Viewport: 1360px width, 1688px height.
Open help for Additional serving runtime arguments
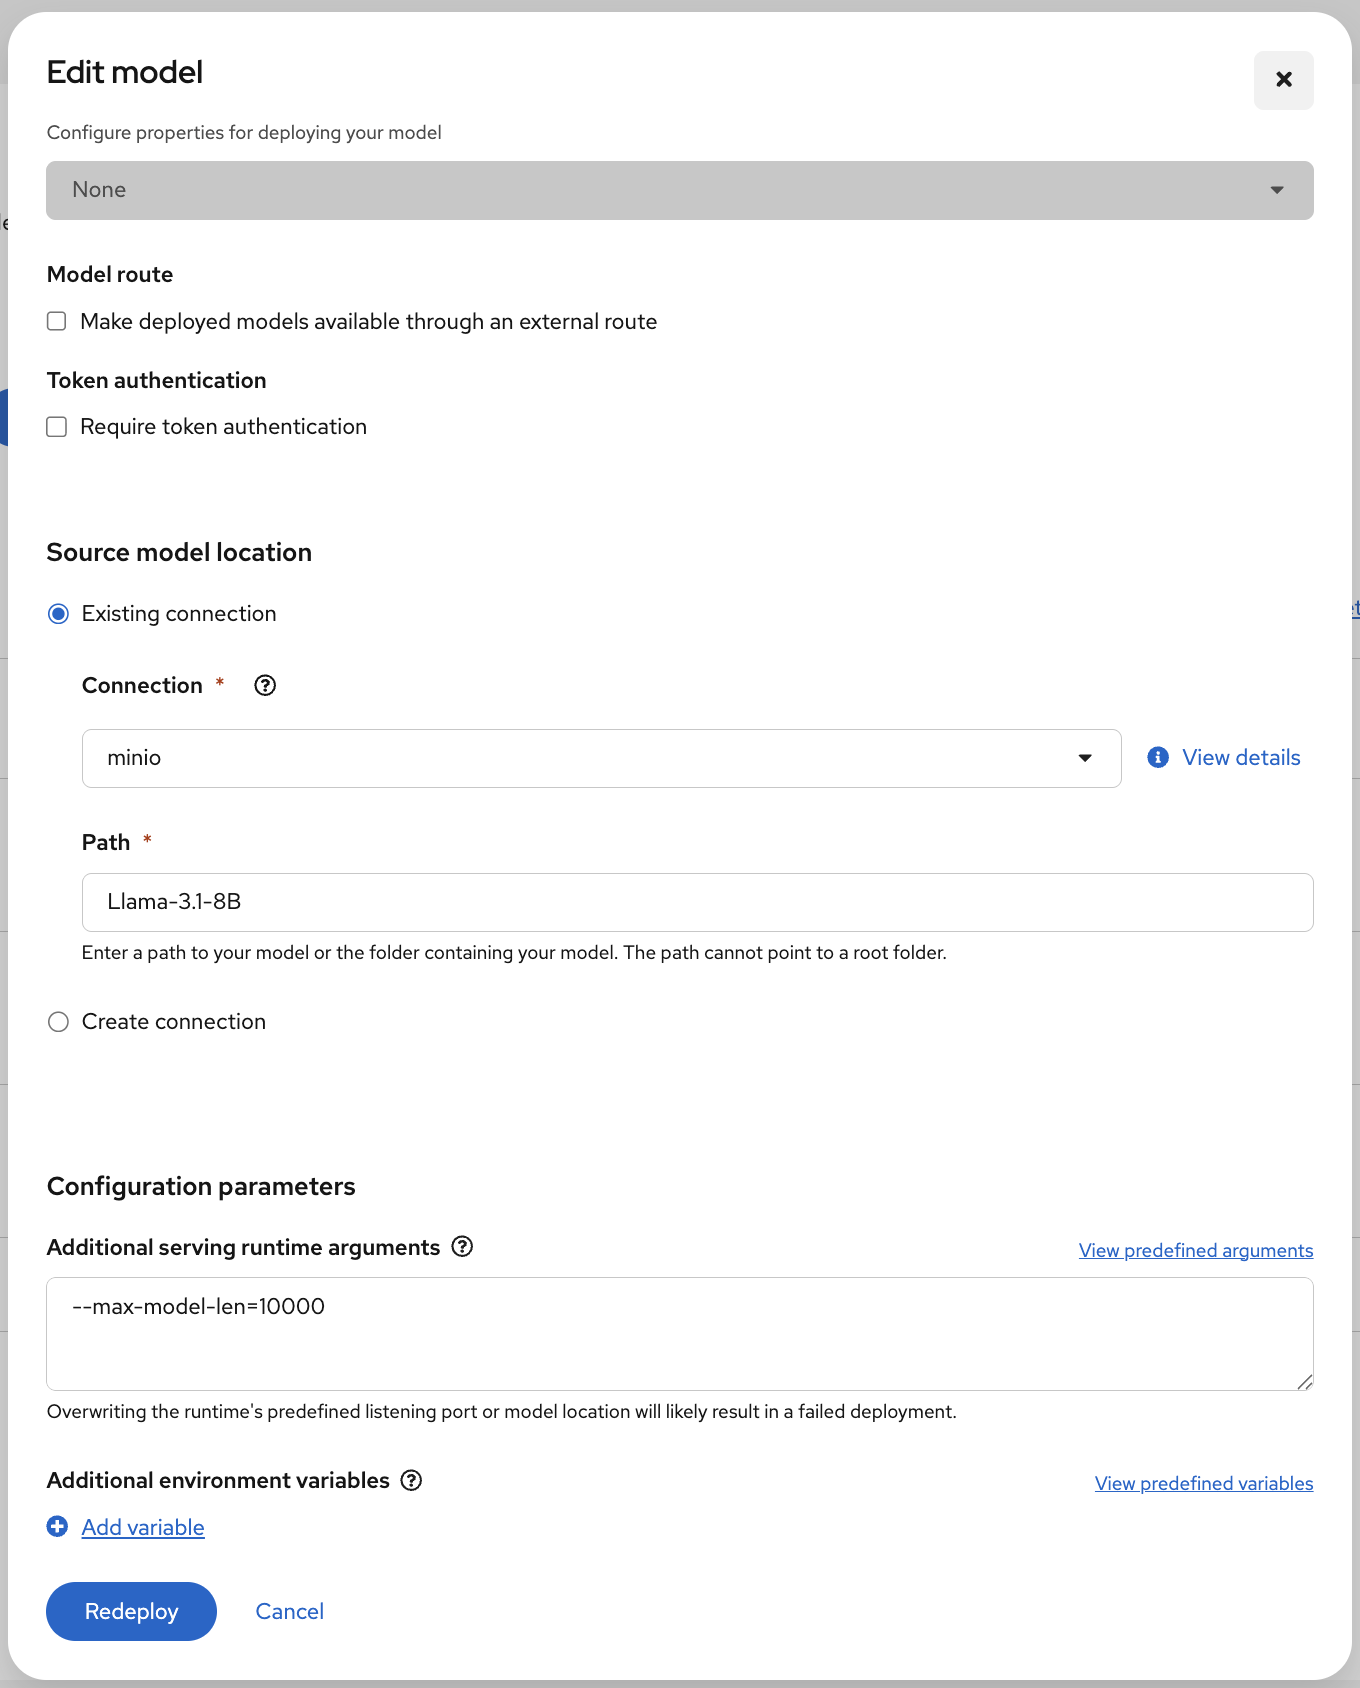coord(462,1247)
